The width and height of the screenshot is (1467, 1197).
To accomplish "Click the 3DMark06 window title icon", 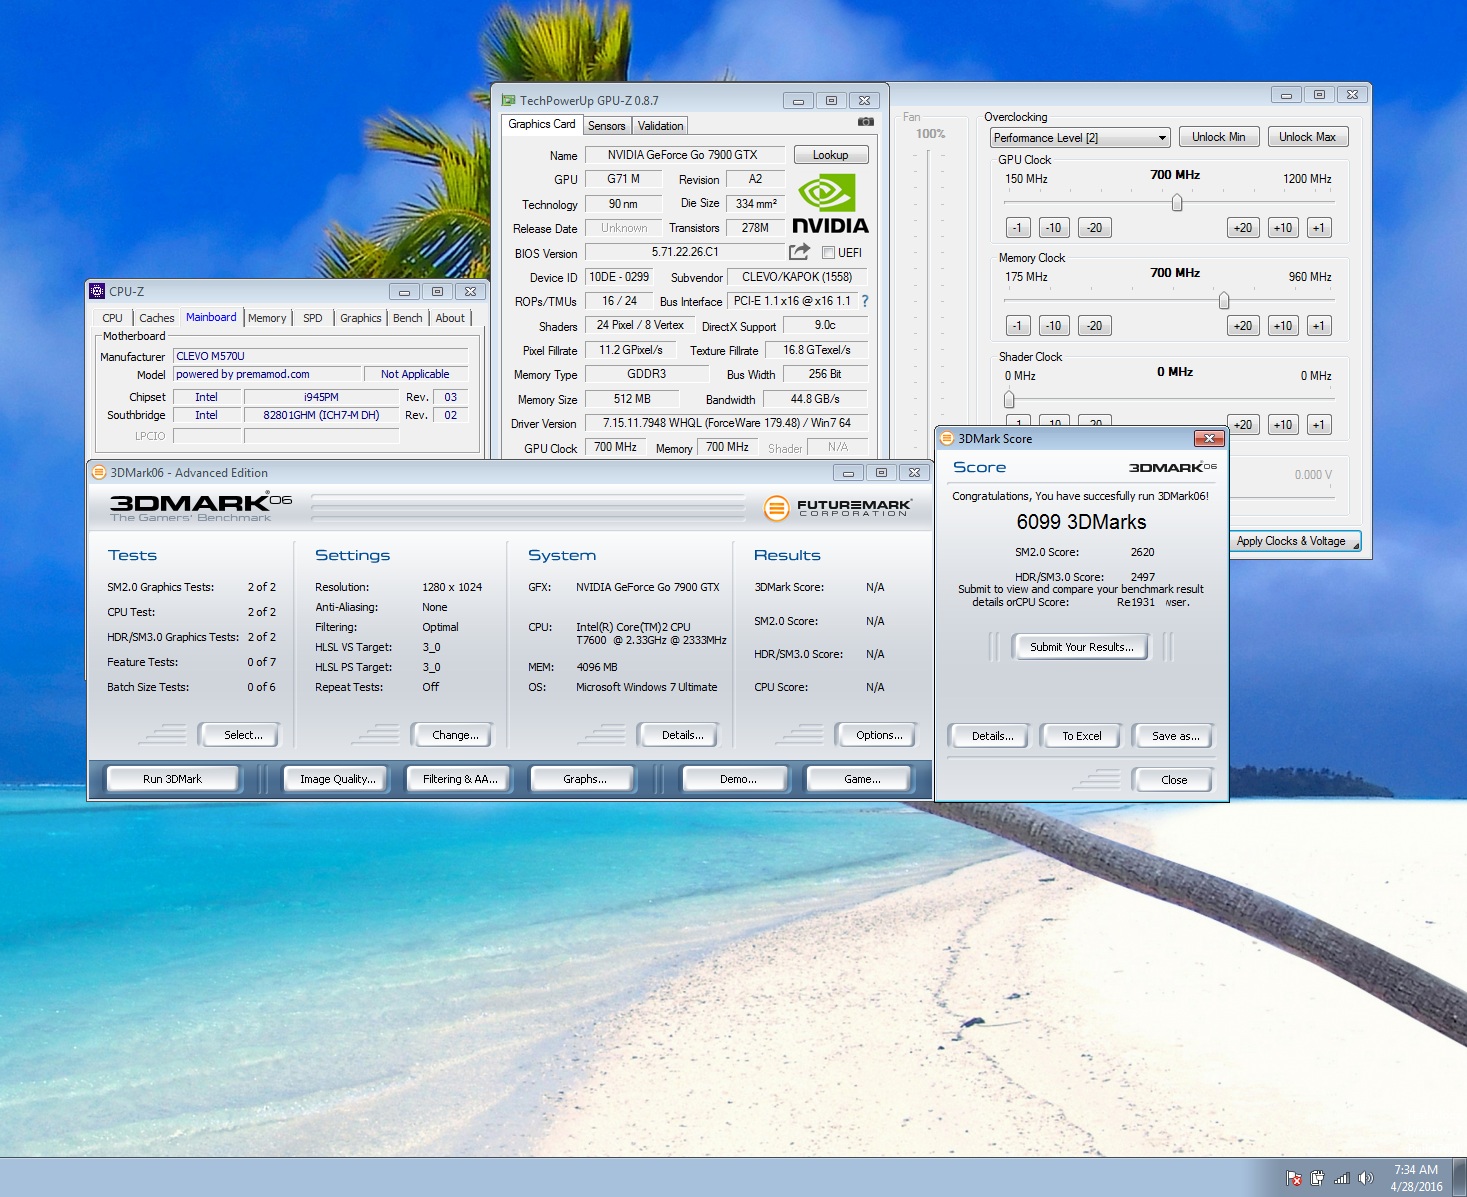I will (x=98, y=472).
